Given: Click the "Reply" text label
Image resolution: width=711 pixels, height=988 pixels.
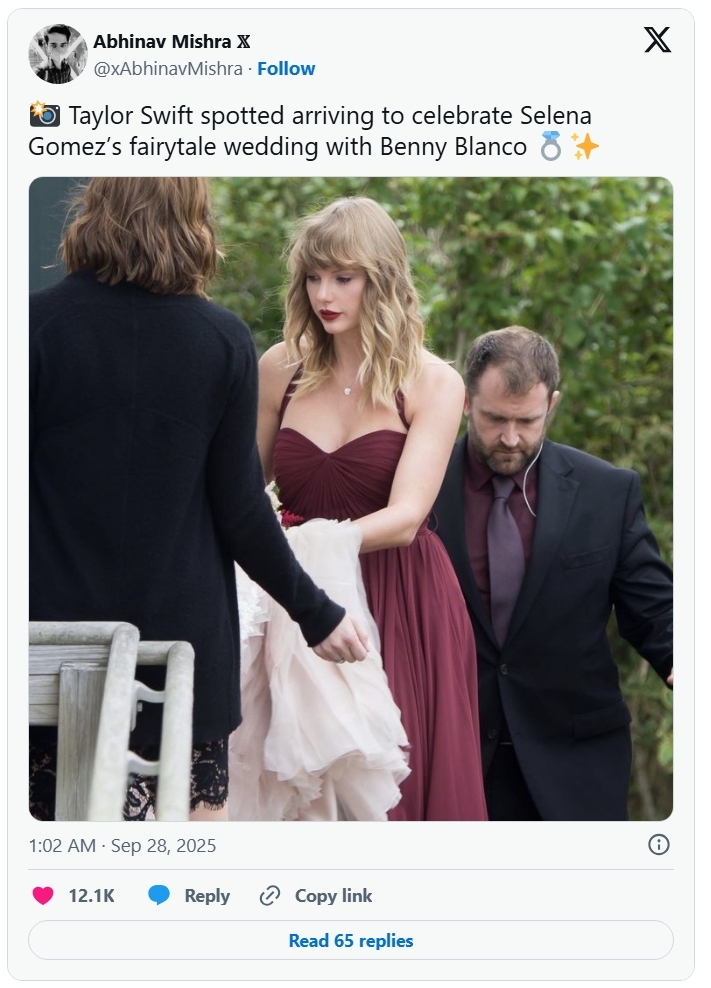Looking at the screenshot, I should click(207, 896).
